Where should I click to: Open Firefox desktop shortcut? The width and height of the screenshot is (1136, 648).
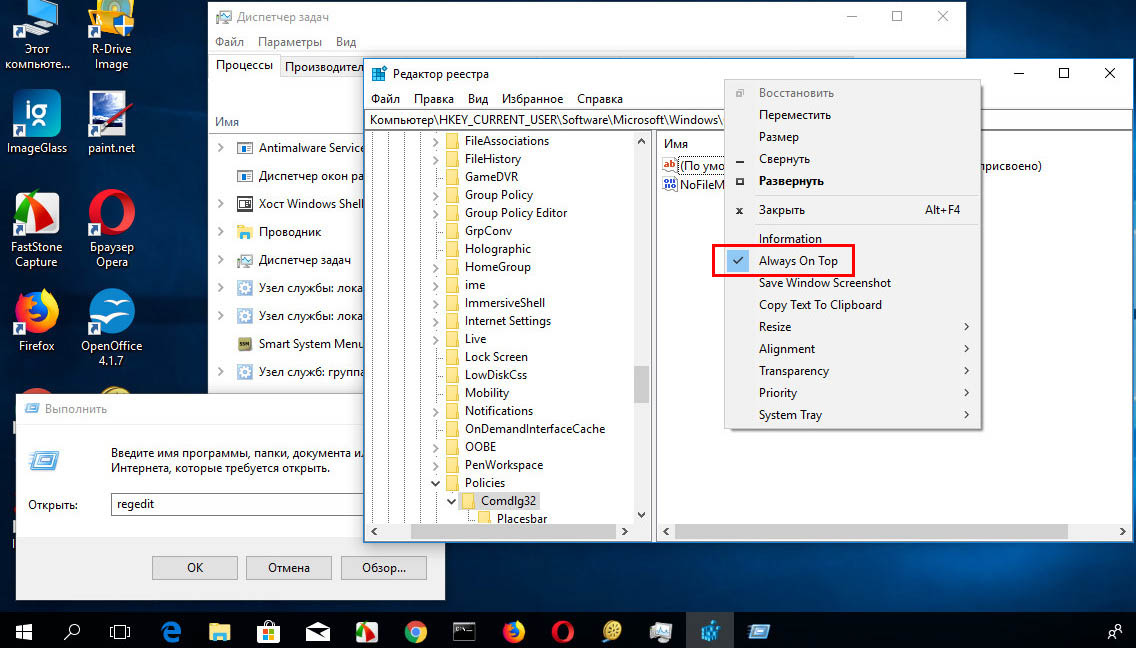[x=36, y=320]
